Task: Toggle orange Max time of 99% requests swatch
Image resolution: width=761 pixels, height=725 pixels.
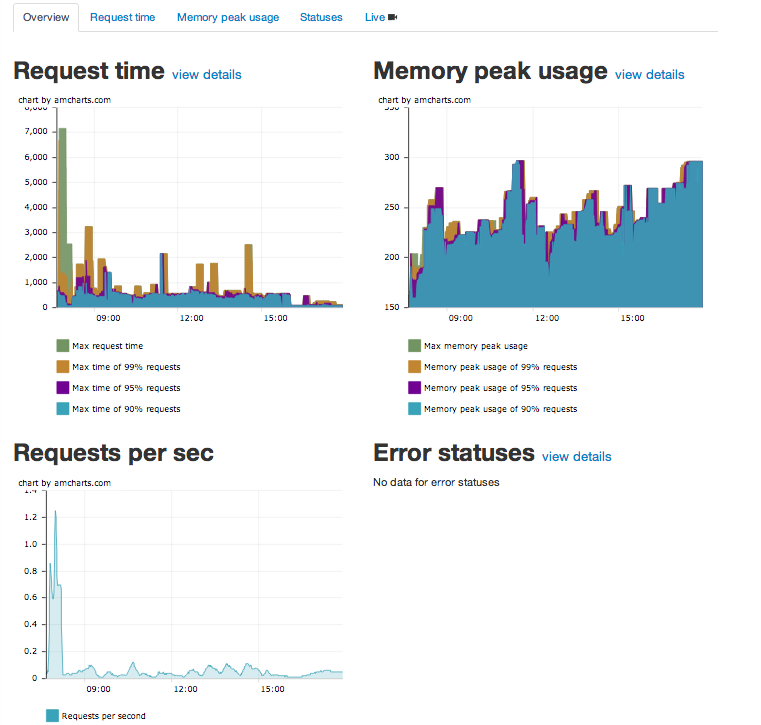Action: click(x=63, y=366)
